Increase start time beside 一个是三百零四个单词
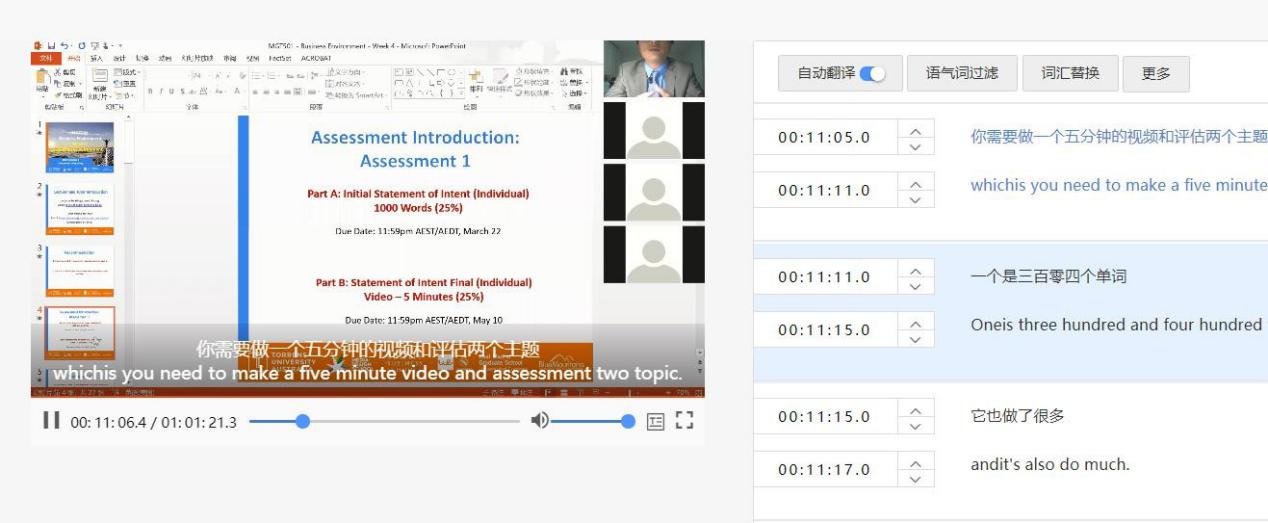 (915, 269)
